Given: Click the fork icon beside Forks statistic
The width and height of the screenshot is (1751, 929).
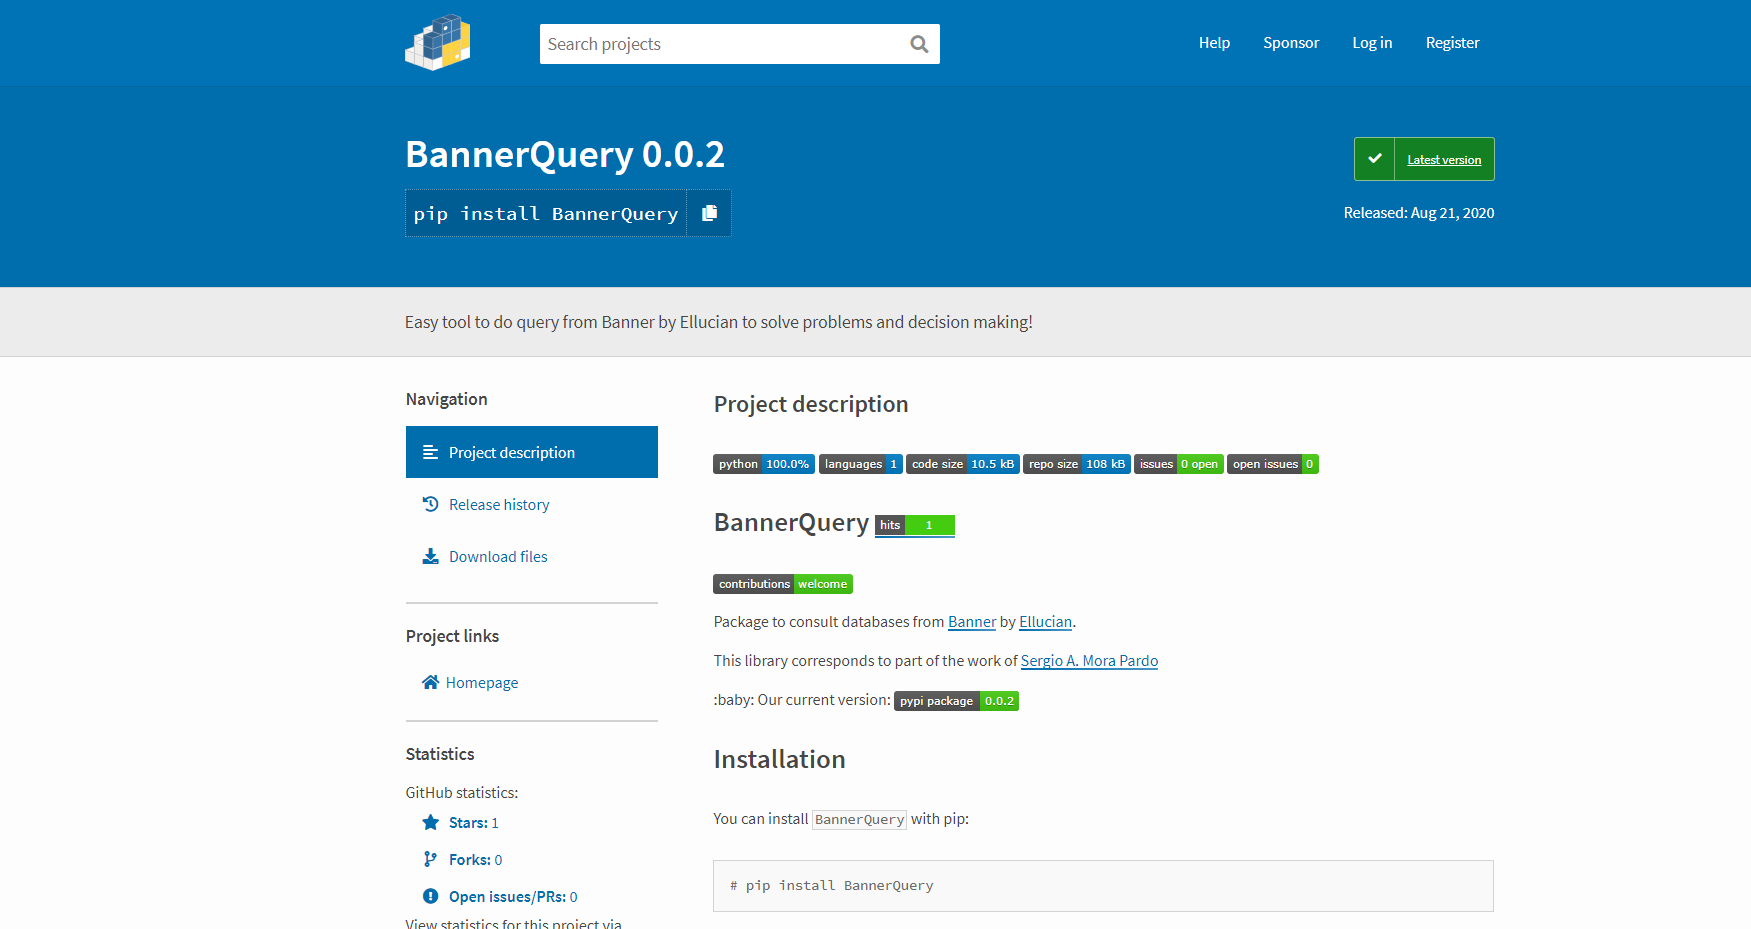Looking at the screenshot, I should pos(430,858).
